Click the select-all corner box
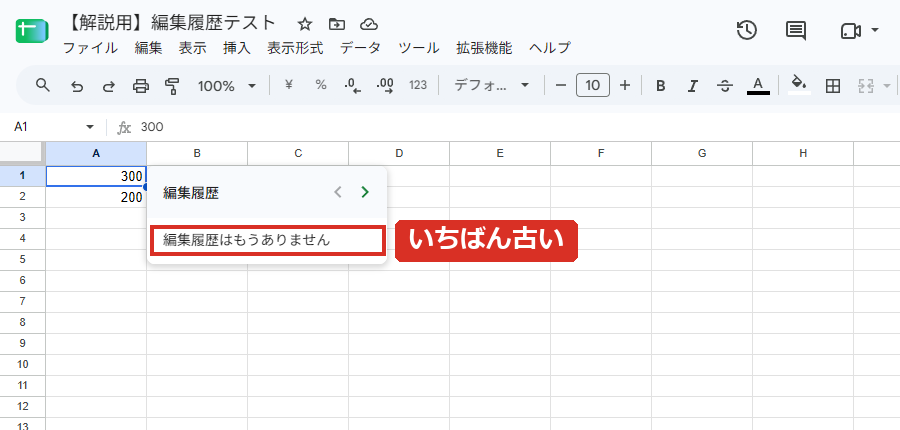The image size is (900, 430). click(22, 153)
